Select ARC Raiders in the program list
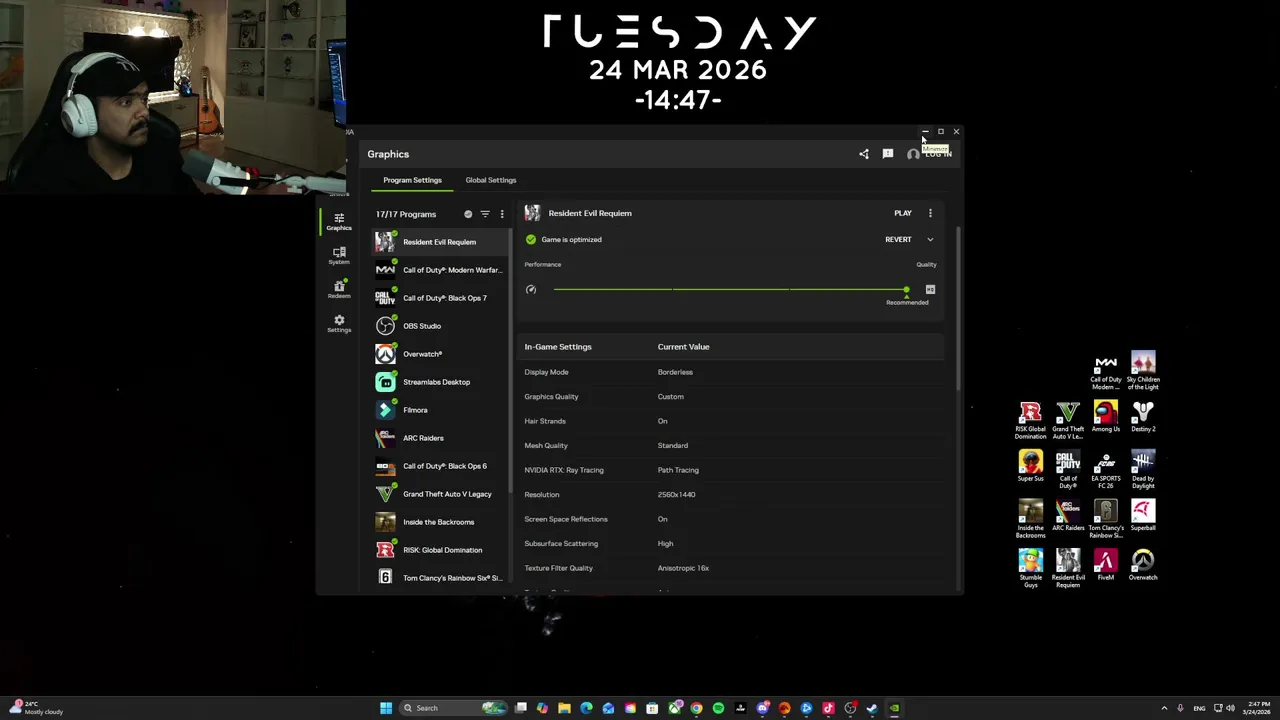1280x720 pixels. 441,438
